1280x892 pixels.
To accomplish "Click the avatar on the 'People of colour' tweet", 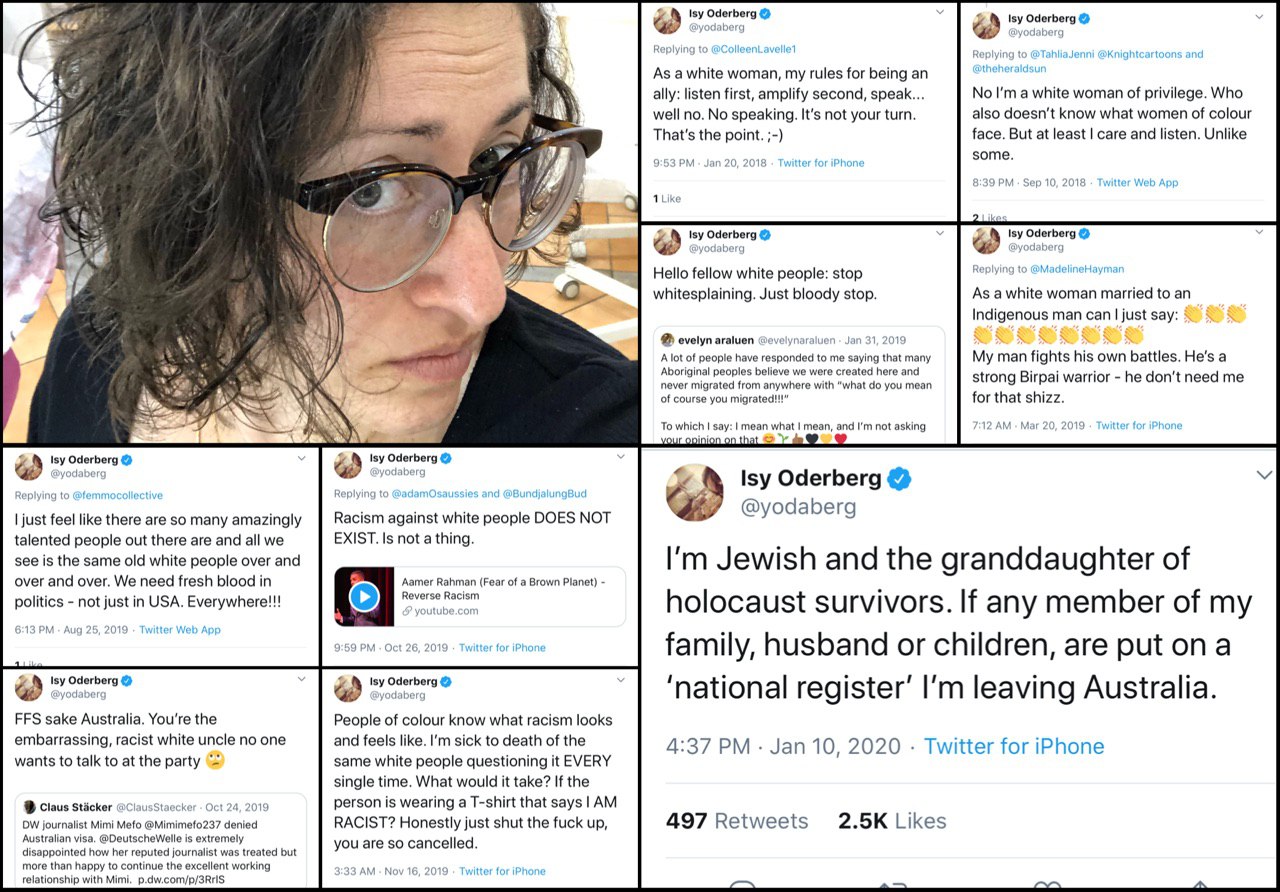I will tap(347, 687).
